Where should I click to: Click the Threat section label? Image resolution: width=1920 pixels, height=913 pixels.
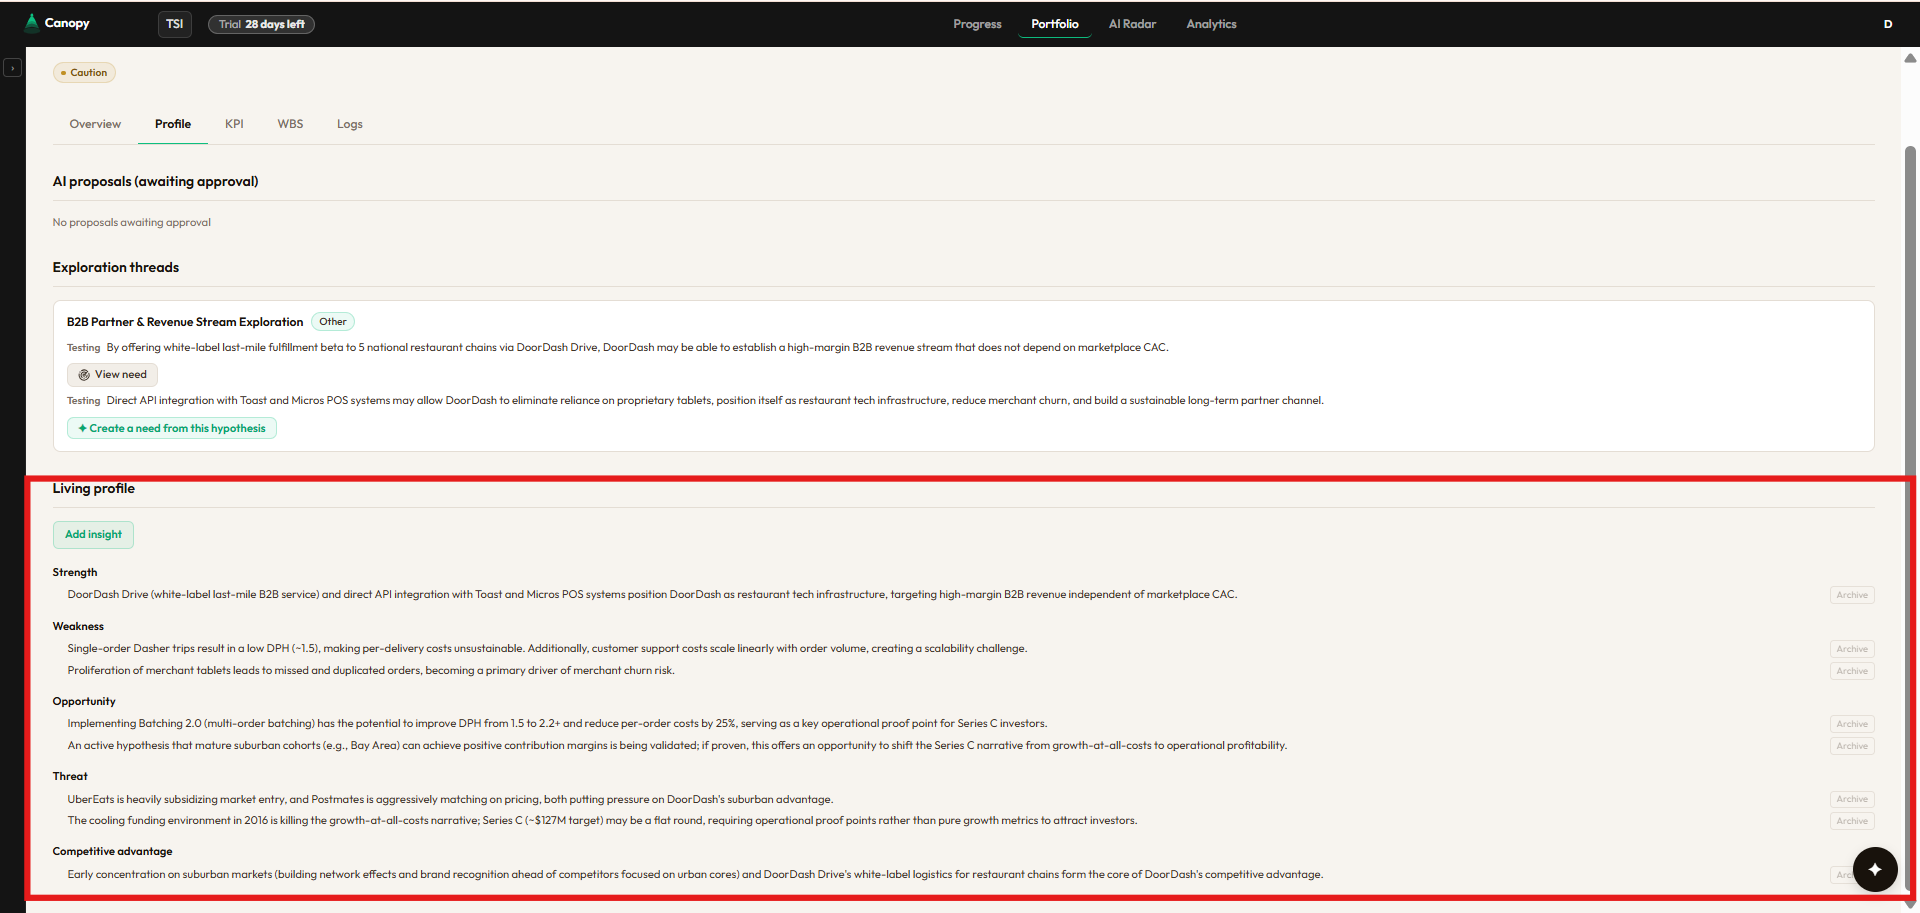[70, 776]
